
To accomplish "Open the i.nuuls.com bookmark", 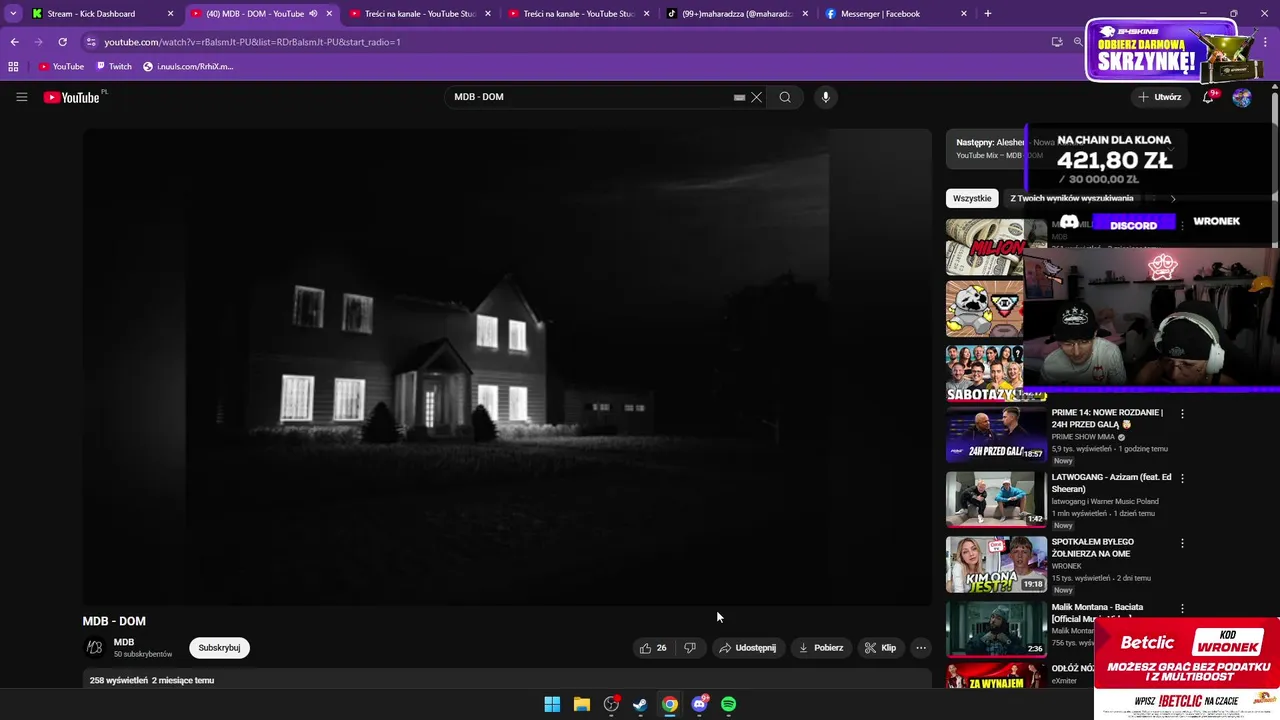I will [189, 66].
